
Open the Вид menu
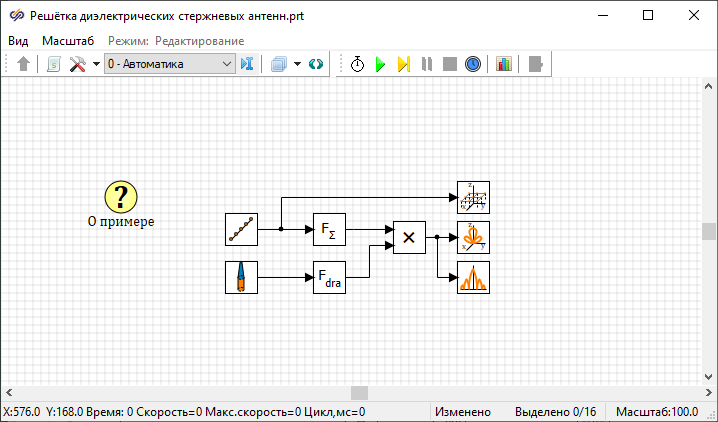(x=18, y=40)
